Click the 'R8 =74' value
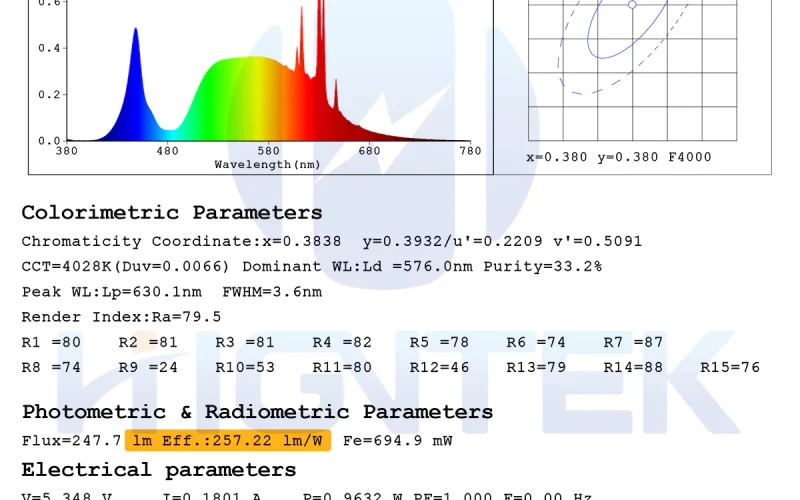Image resolution: width=800 pixels, height=500 pixels. pos(51,367)
